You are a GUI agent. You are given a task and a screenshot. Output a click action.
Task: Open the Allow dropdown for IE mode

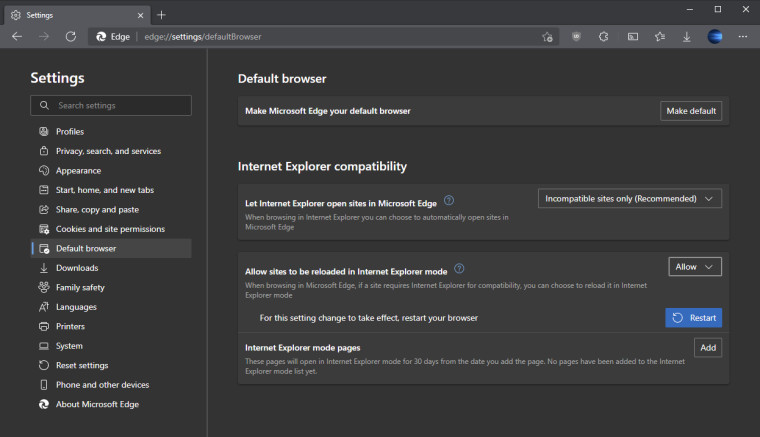coord(695,267)
